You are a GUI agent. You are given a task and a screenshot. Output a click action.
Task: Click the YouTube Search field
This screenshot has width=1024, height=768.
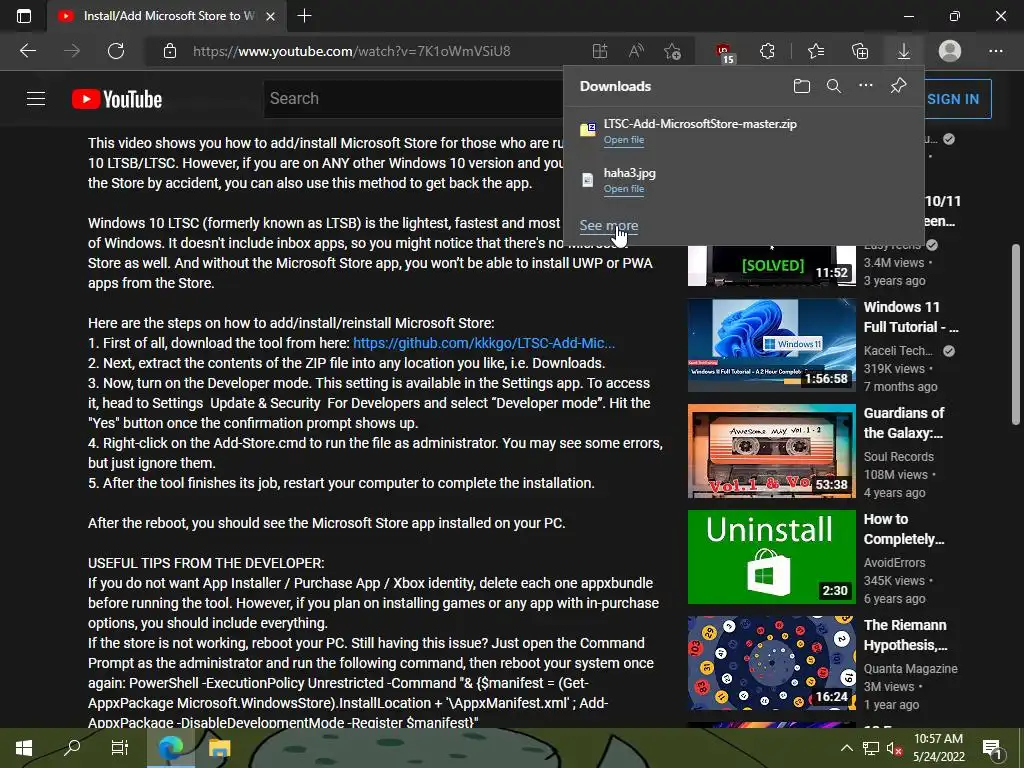pyautogui.click(x=415, y=99)
